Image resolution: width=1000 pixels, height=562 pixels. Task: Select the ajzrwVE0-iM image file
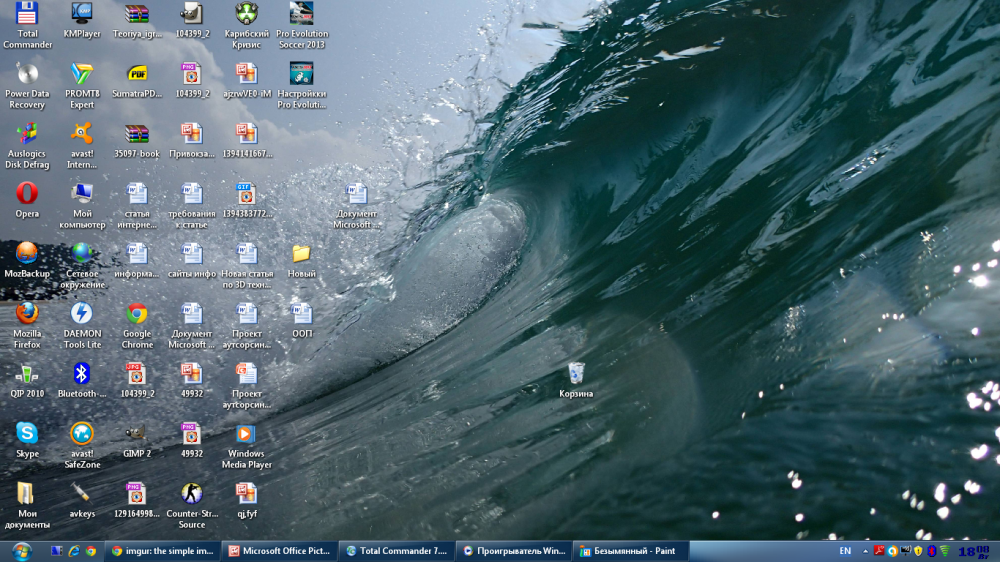coord(246,80)
